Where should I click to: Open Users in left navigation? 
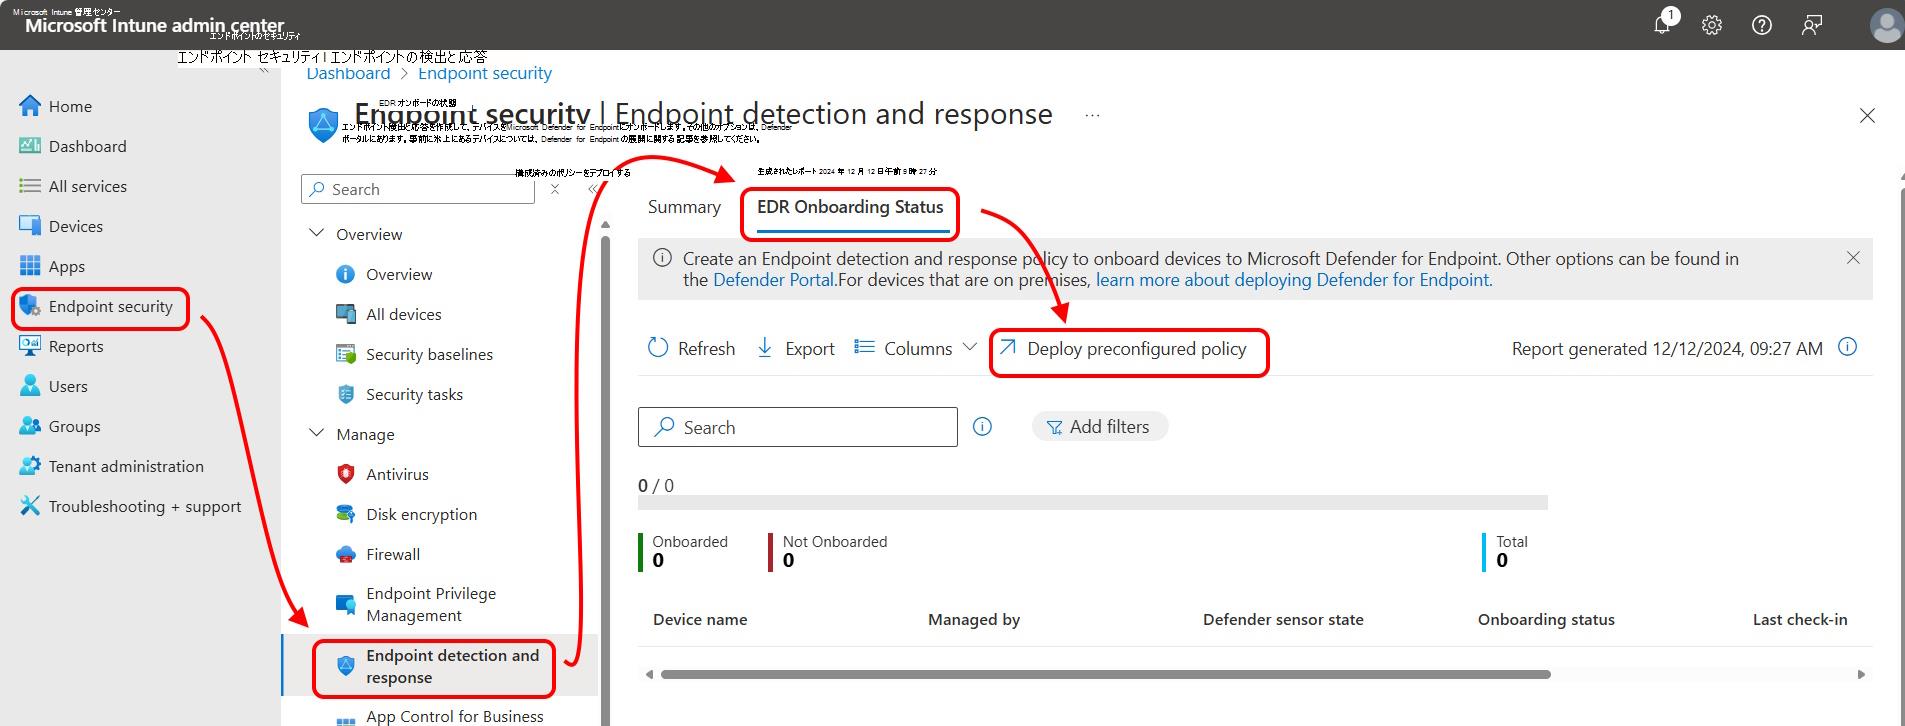53,386
